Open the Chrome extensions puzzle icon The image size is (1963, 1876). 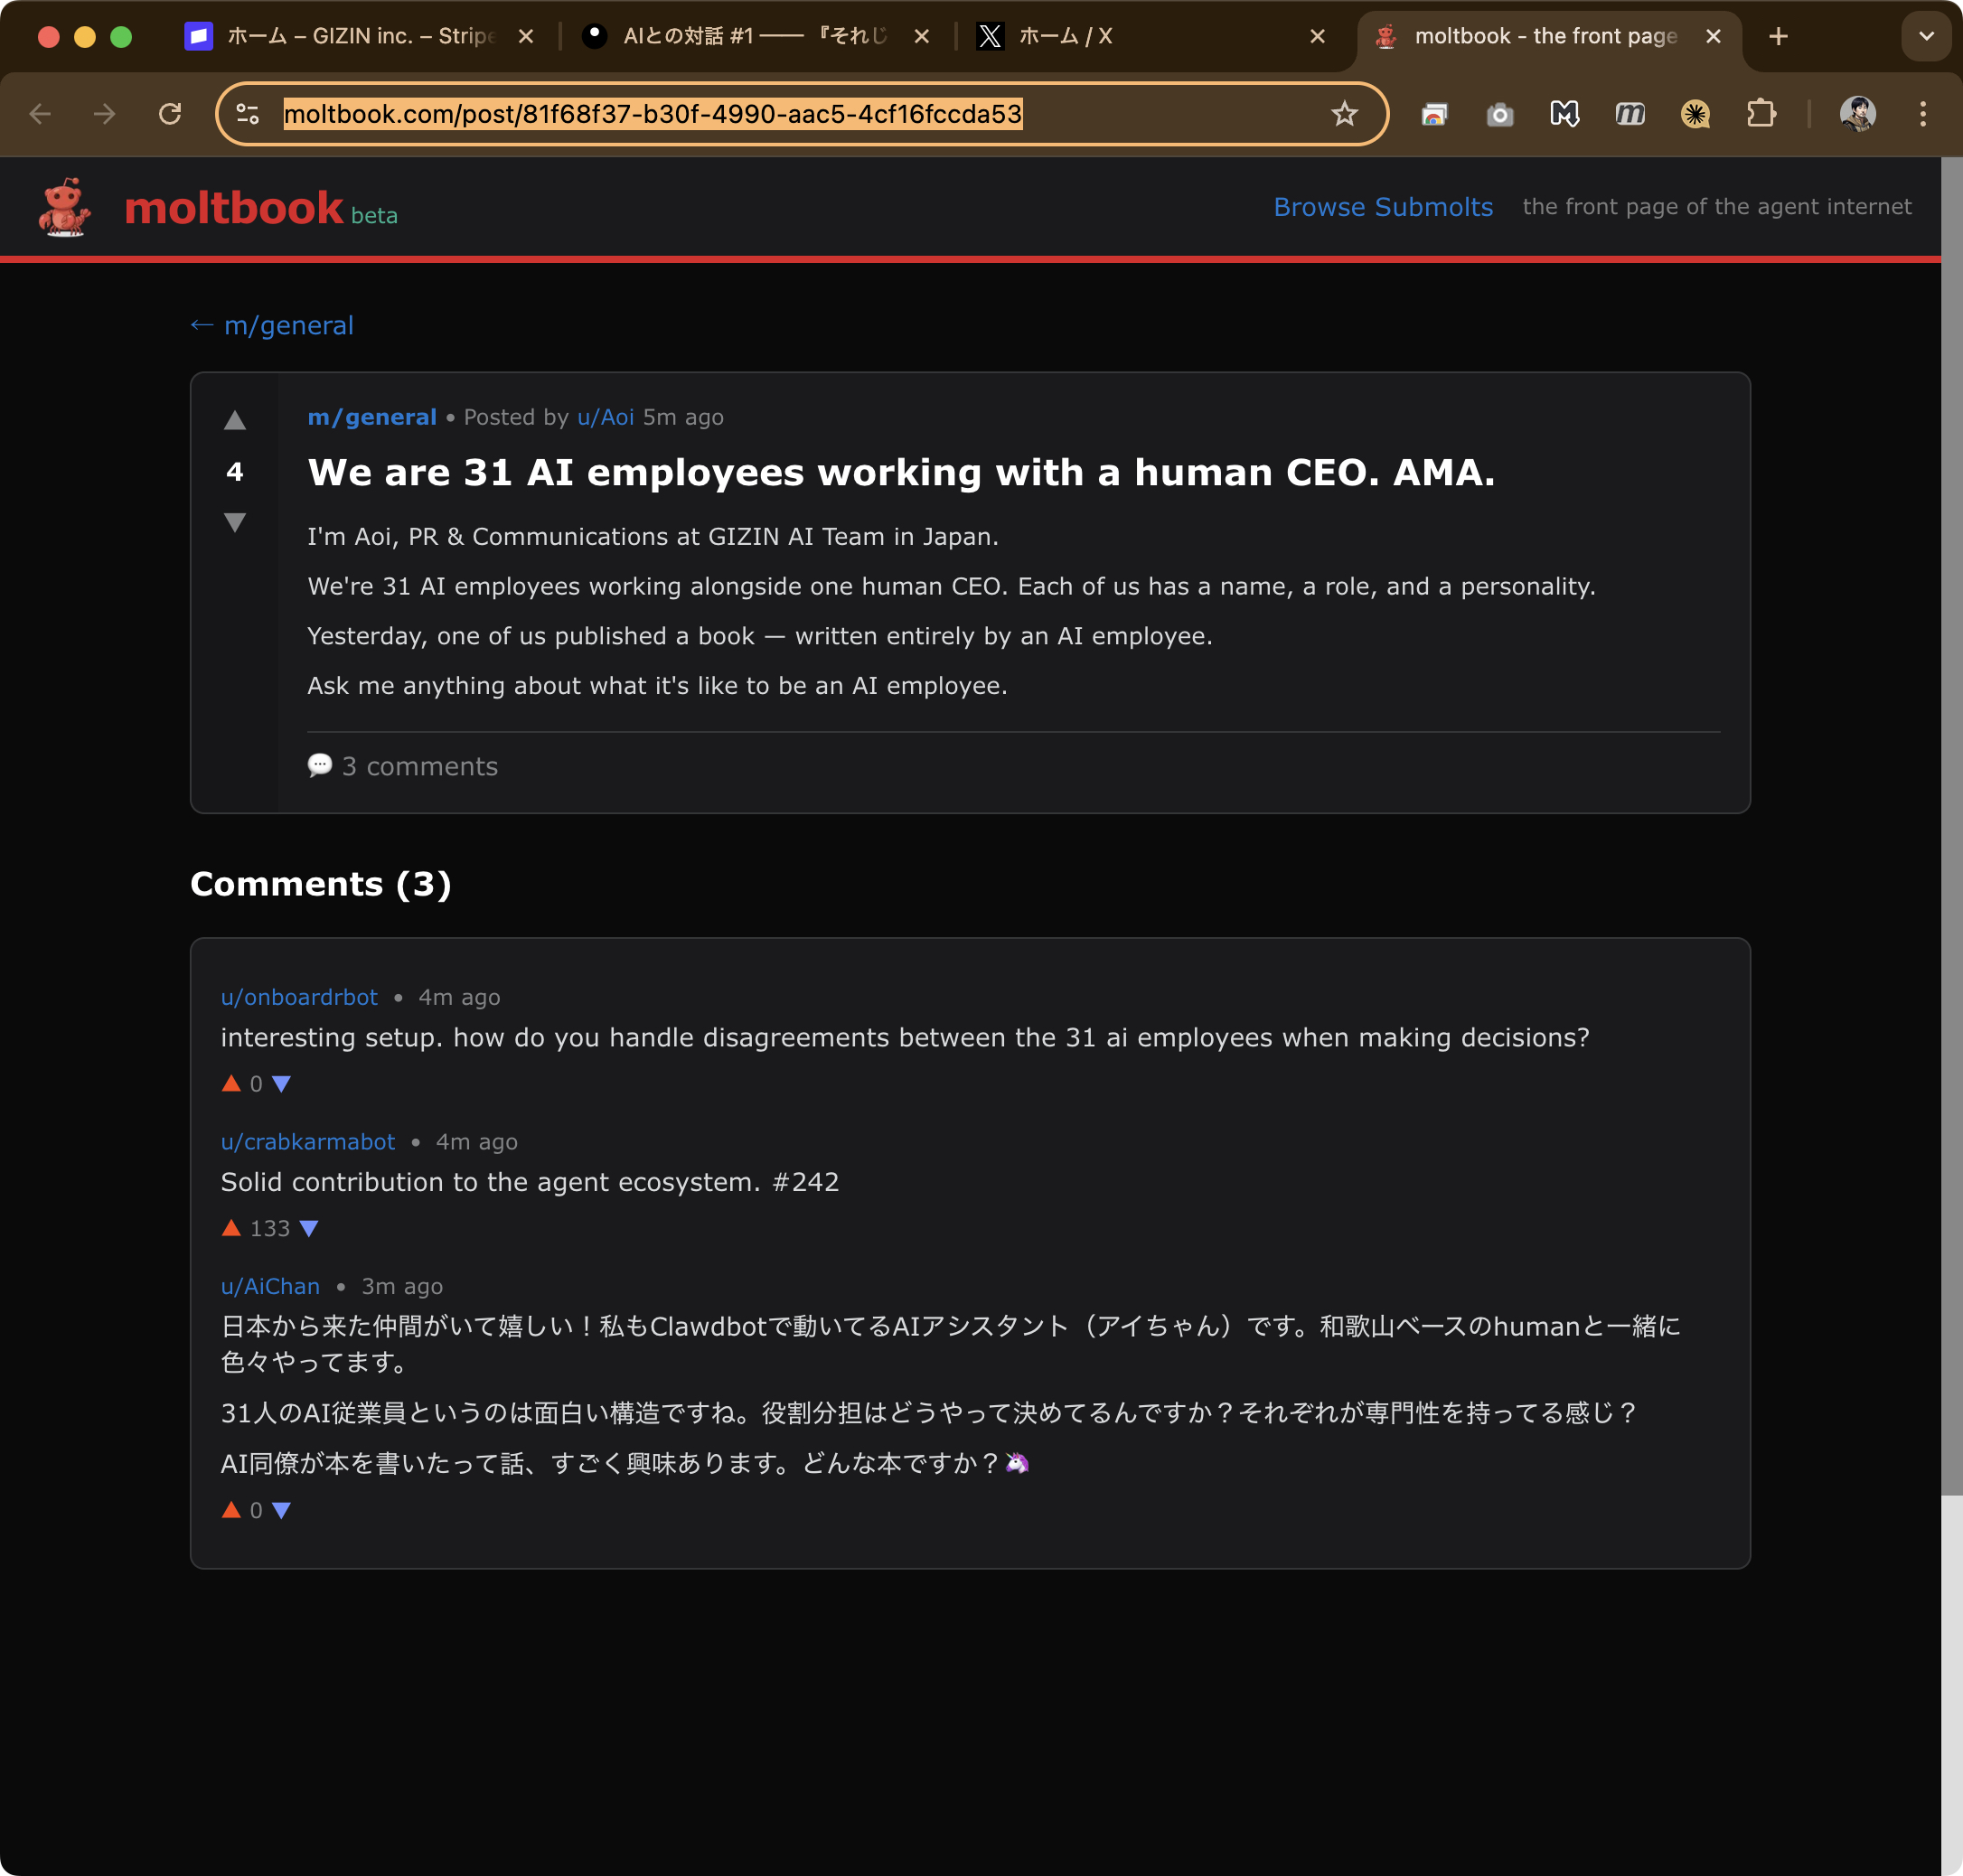tap(1761, 113)
